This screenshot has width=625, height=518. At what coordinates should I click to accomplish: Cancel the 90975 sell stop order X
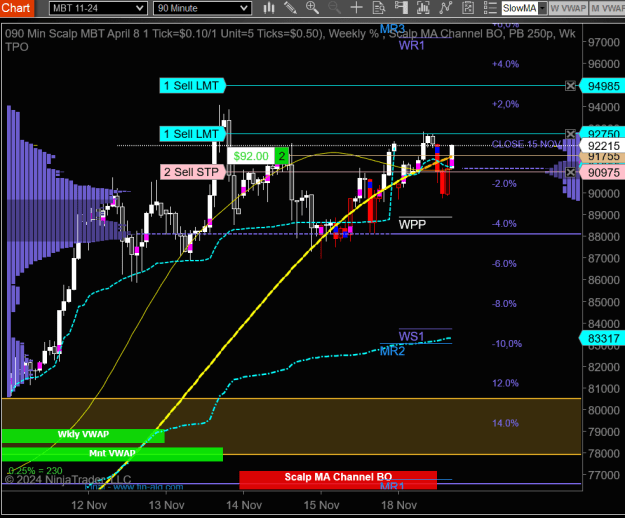coord(570,172)
